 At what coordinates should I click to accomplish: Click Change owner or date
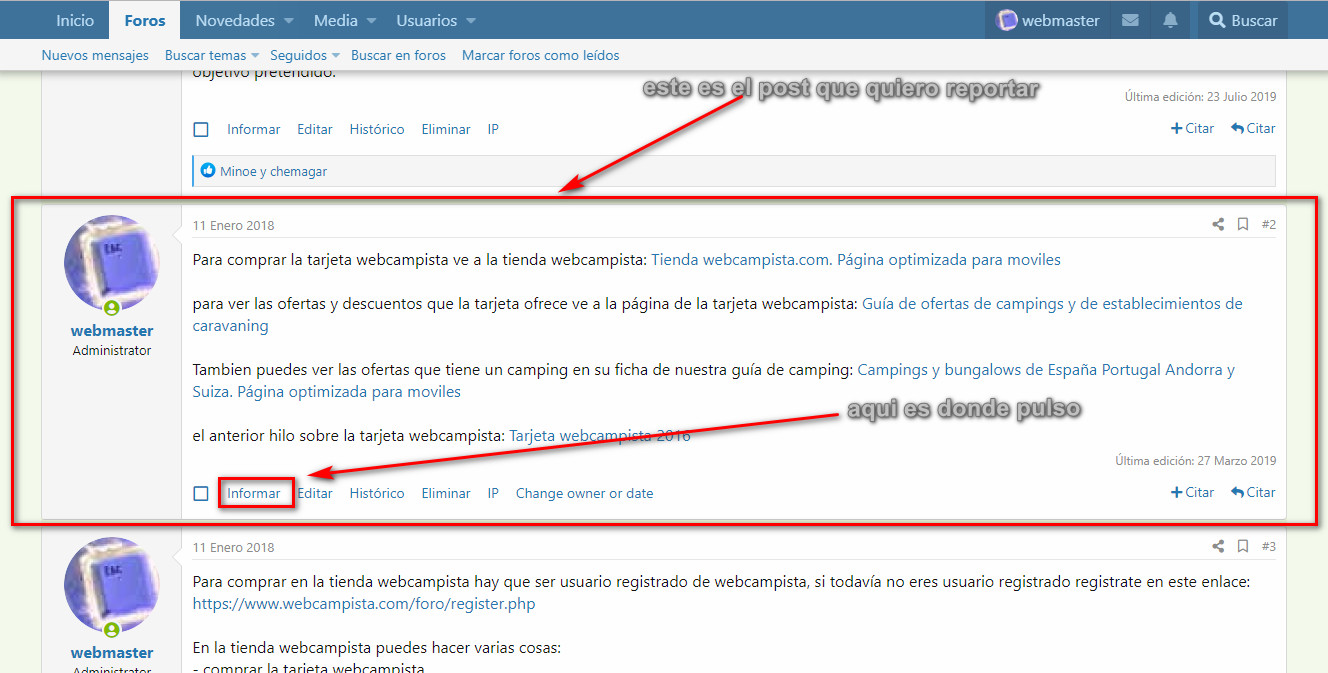[x=585, y=493]
